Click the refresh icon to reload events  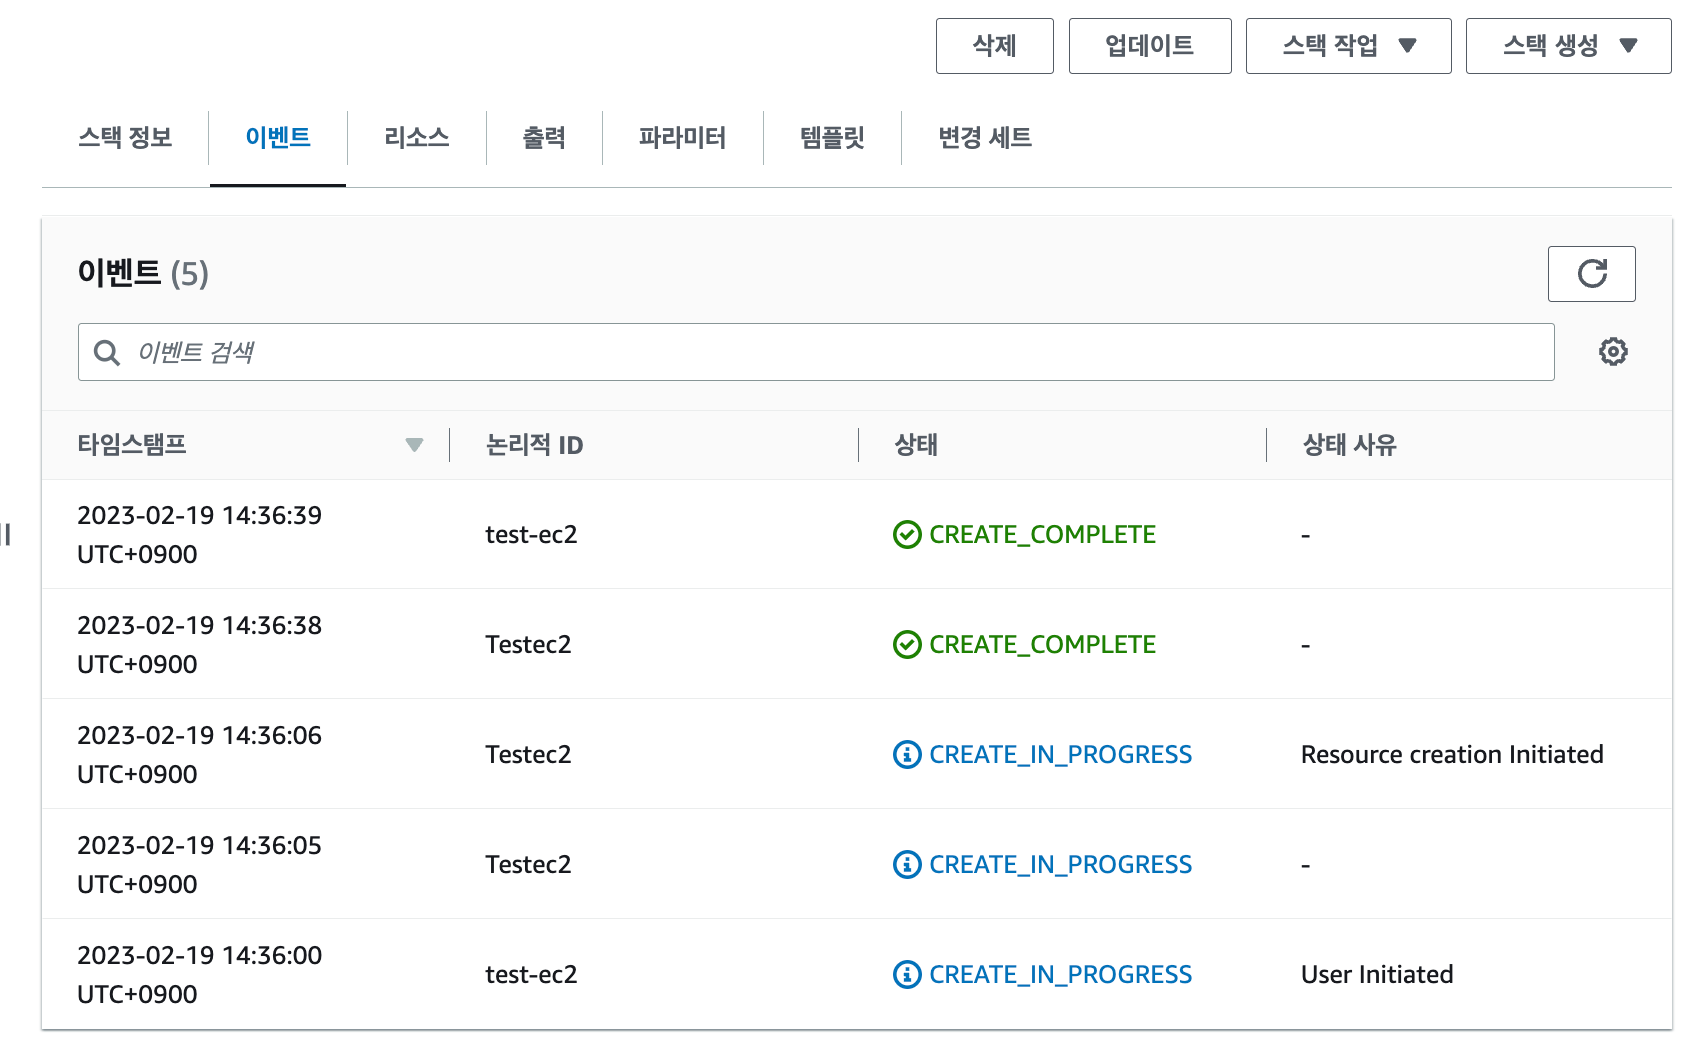click(1591, 273)
